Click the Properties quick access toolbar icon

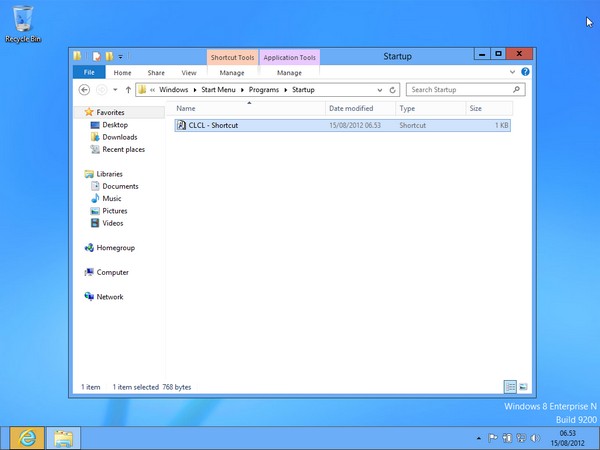click(x=97, y=57)
